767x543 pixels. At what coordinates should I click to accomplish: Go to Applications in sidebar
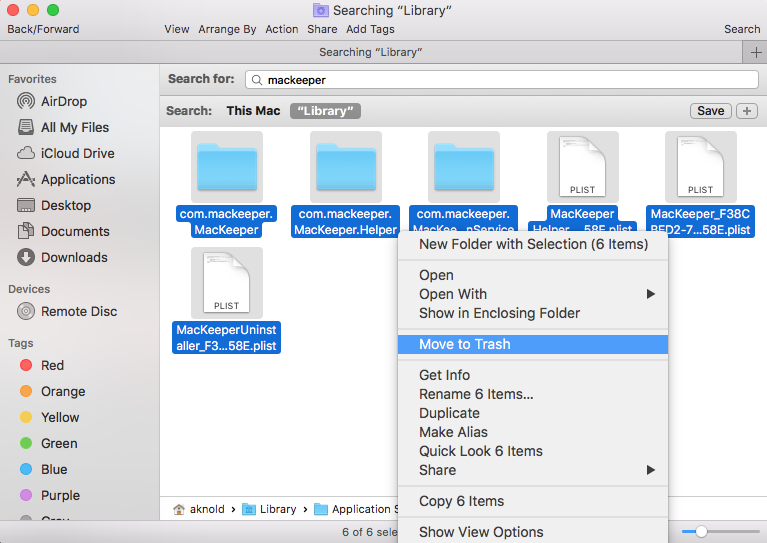[66, 180]
